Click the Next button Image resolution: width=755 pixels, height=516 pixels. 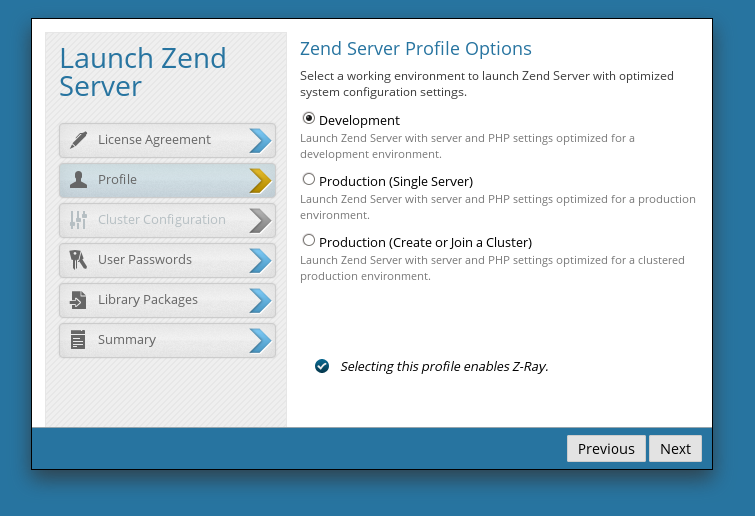coord(675,449)
